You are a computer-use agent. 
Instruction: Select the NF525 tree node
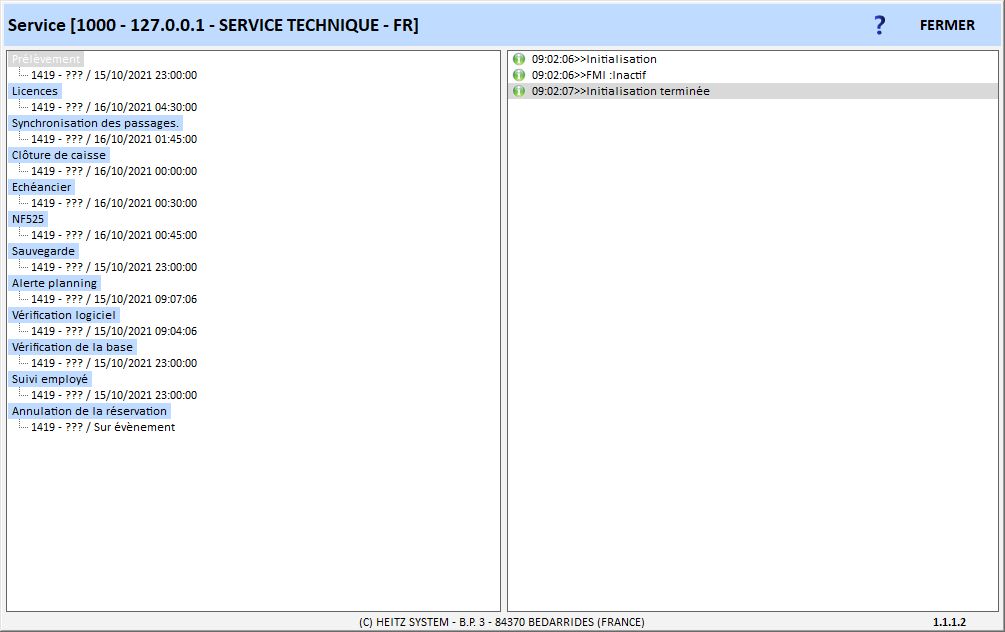[x=28, y=219]
